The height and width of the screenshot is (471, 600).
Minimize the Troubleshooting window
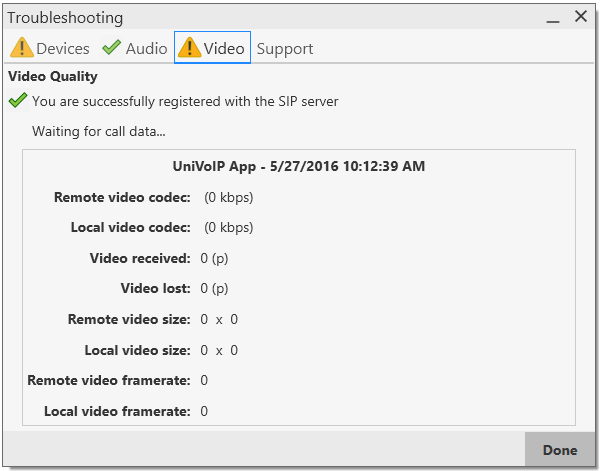[553, 18]
